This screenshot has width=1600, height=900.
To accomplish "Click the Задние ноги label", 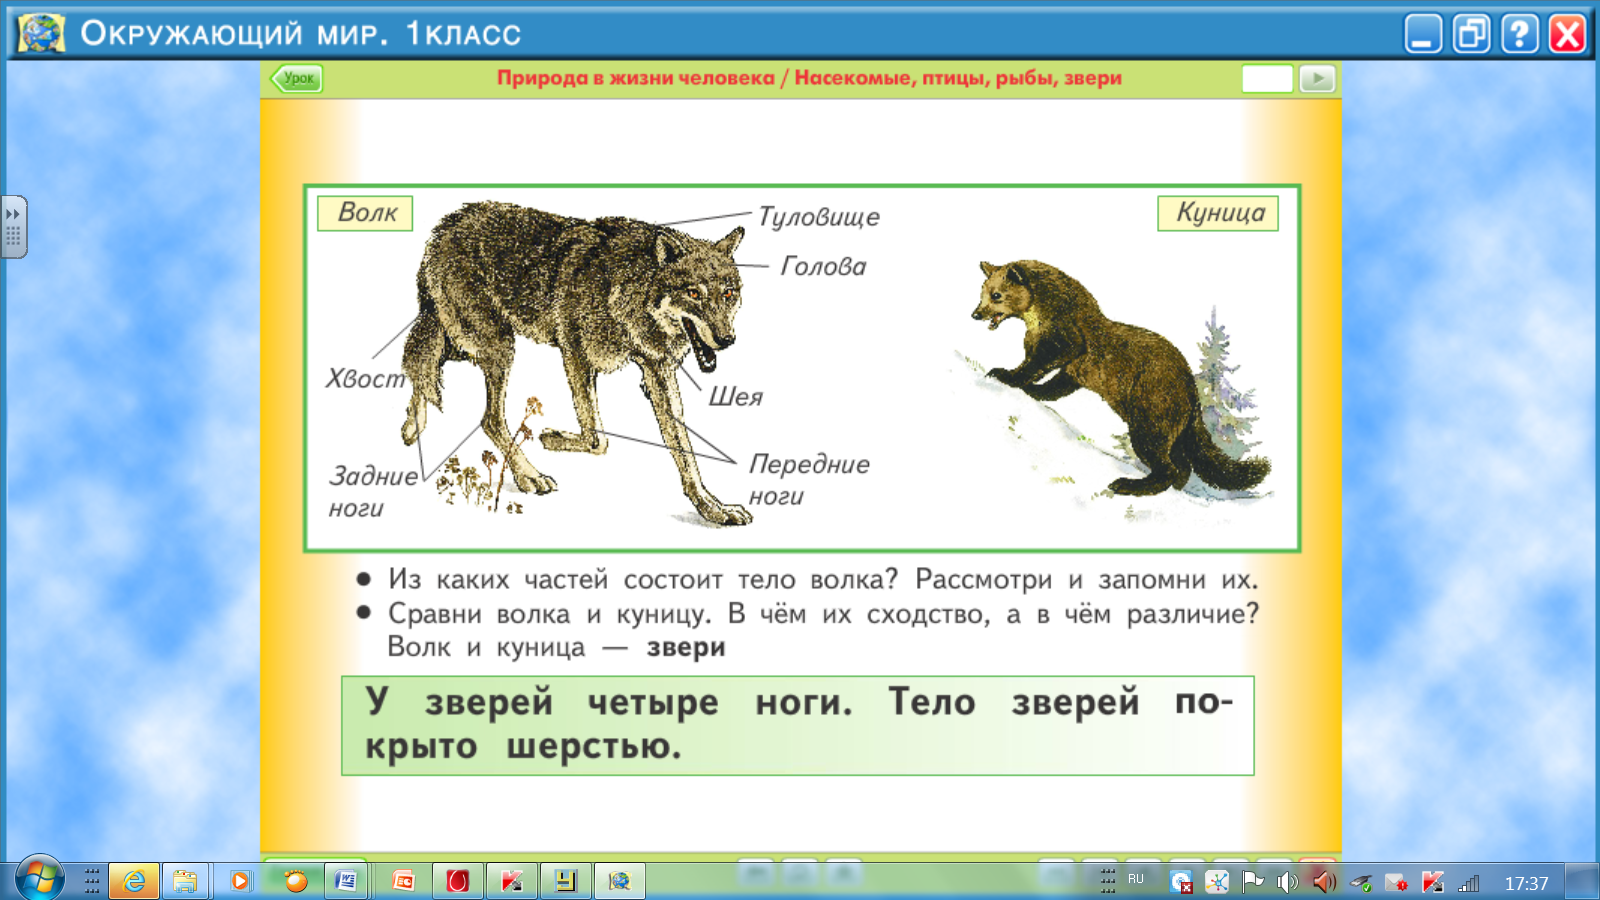I will [x=373, y=491].
